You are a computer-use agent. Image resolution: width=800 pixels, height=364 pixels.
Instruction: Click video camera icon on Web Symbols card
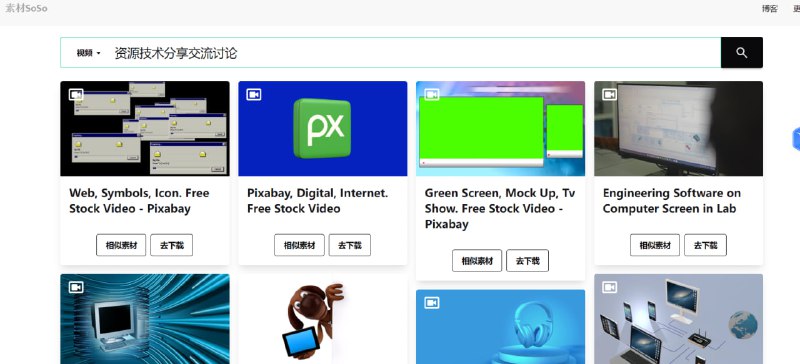click(76, 94)
